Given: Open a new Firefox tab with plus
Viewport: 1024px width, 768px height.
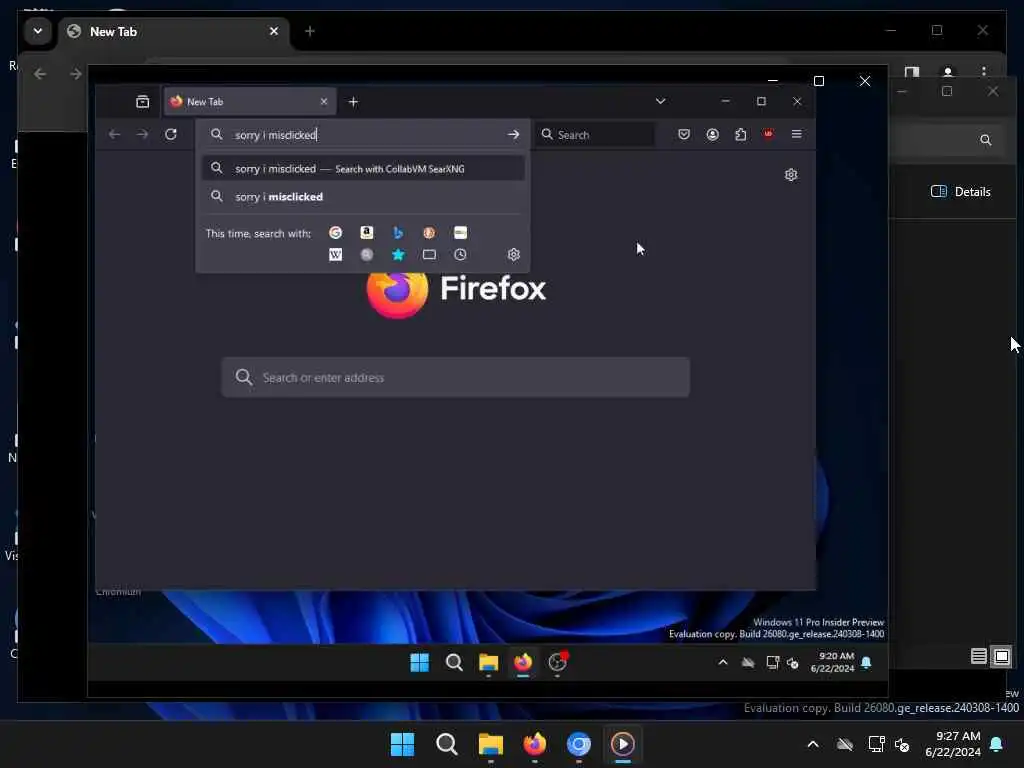Looking at the screenshot, I should (353, 101).
